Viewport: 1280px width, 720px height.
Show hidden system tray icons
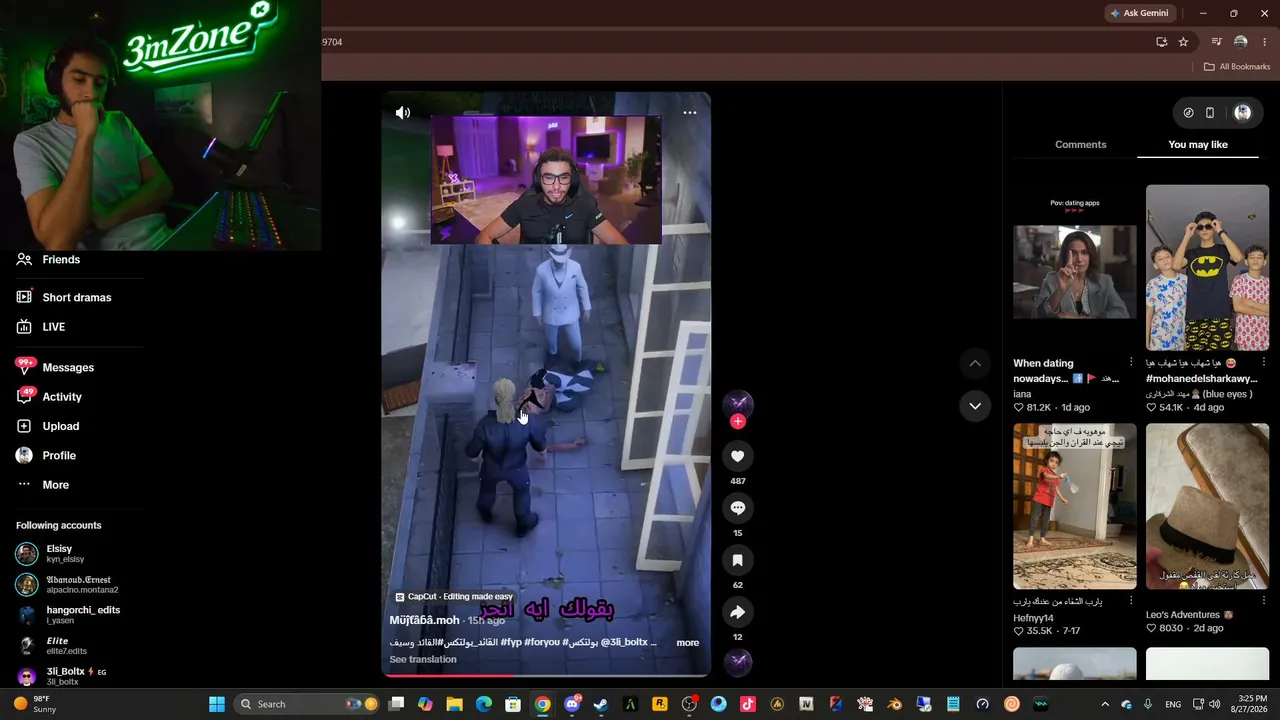[x=1105, y=704]
